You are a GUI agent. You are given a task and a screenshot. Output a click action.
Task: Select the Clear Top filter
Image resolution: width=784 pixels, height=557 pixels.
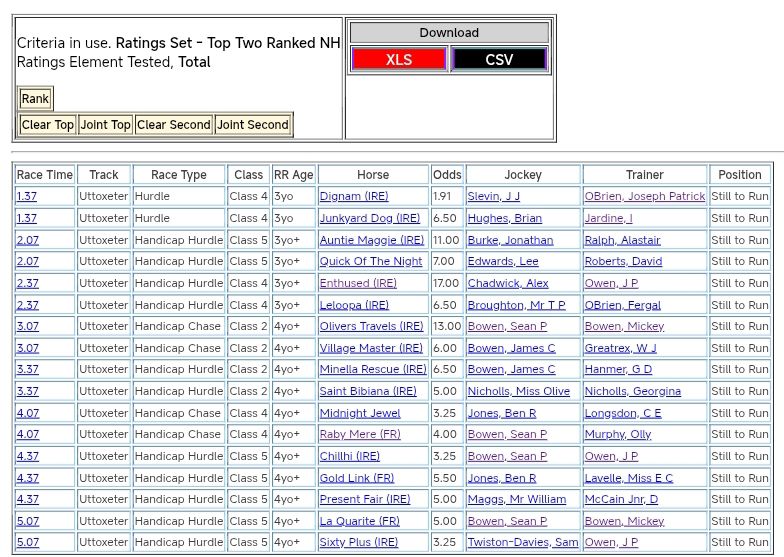point(47,125)
